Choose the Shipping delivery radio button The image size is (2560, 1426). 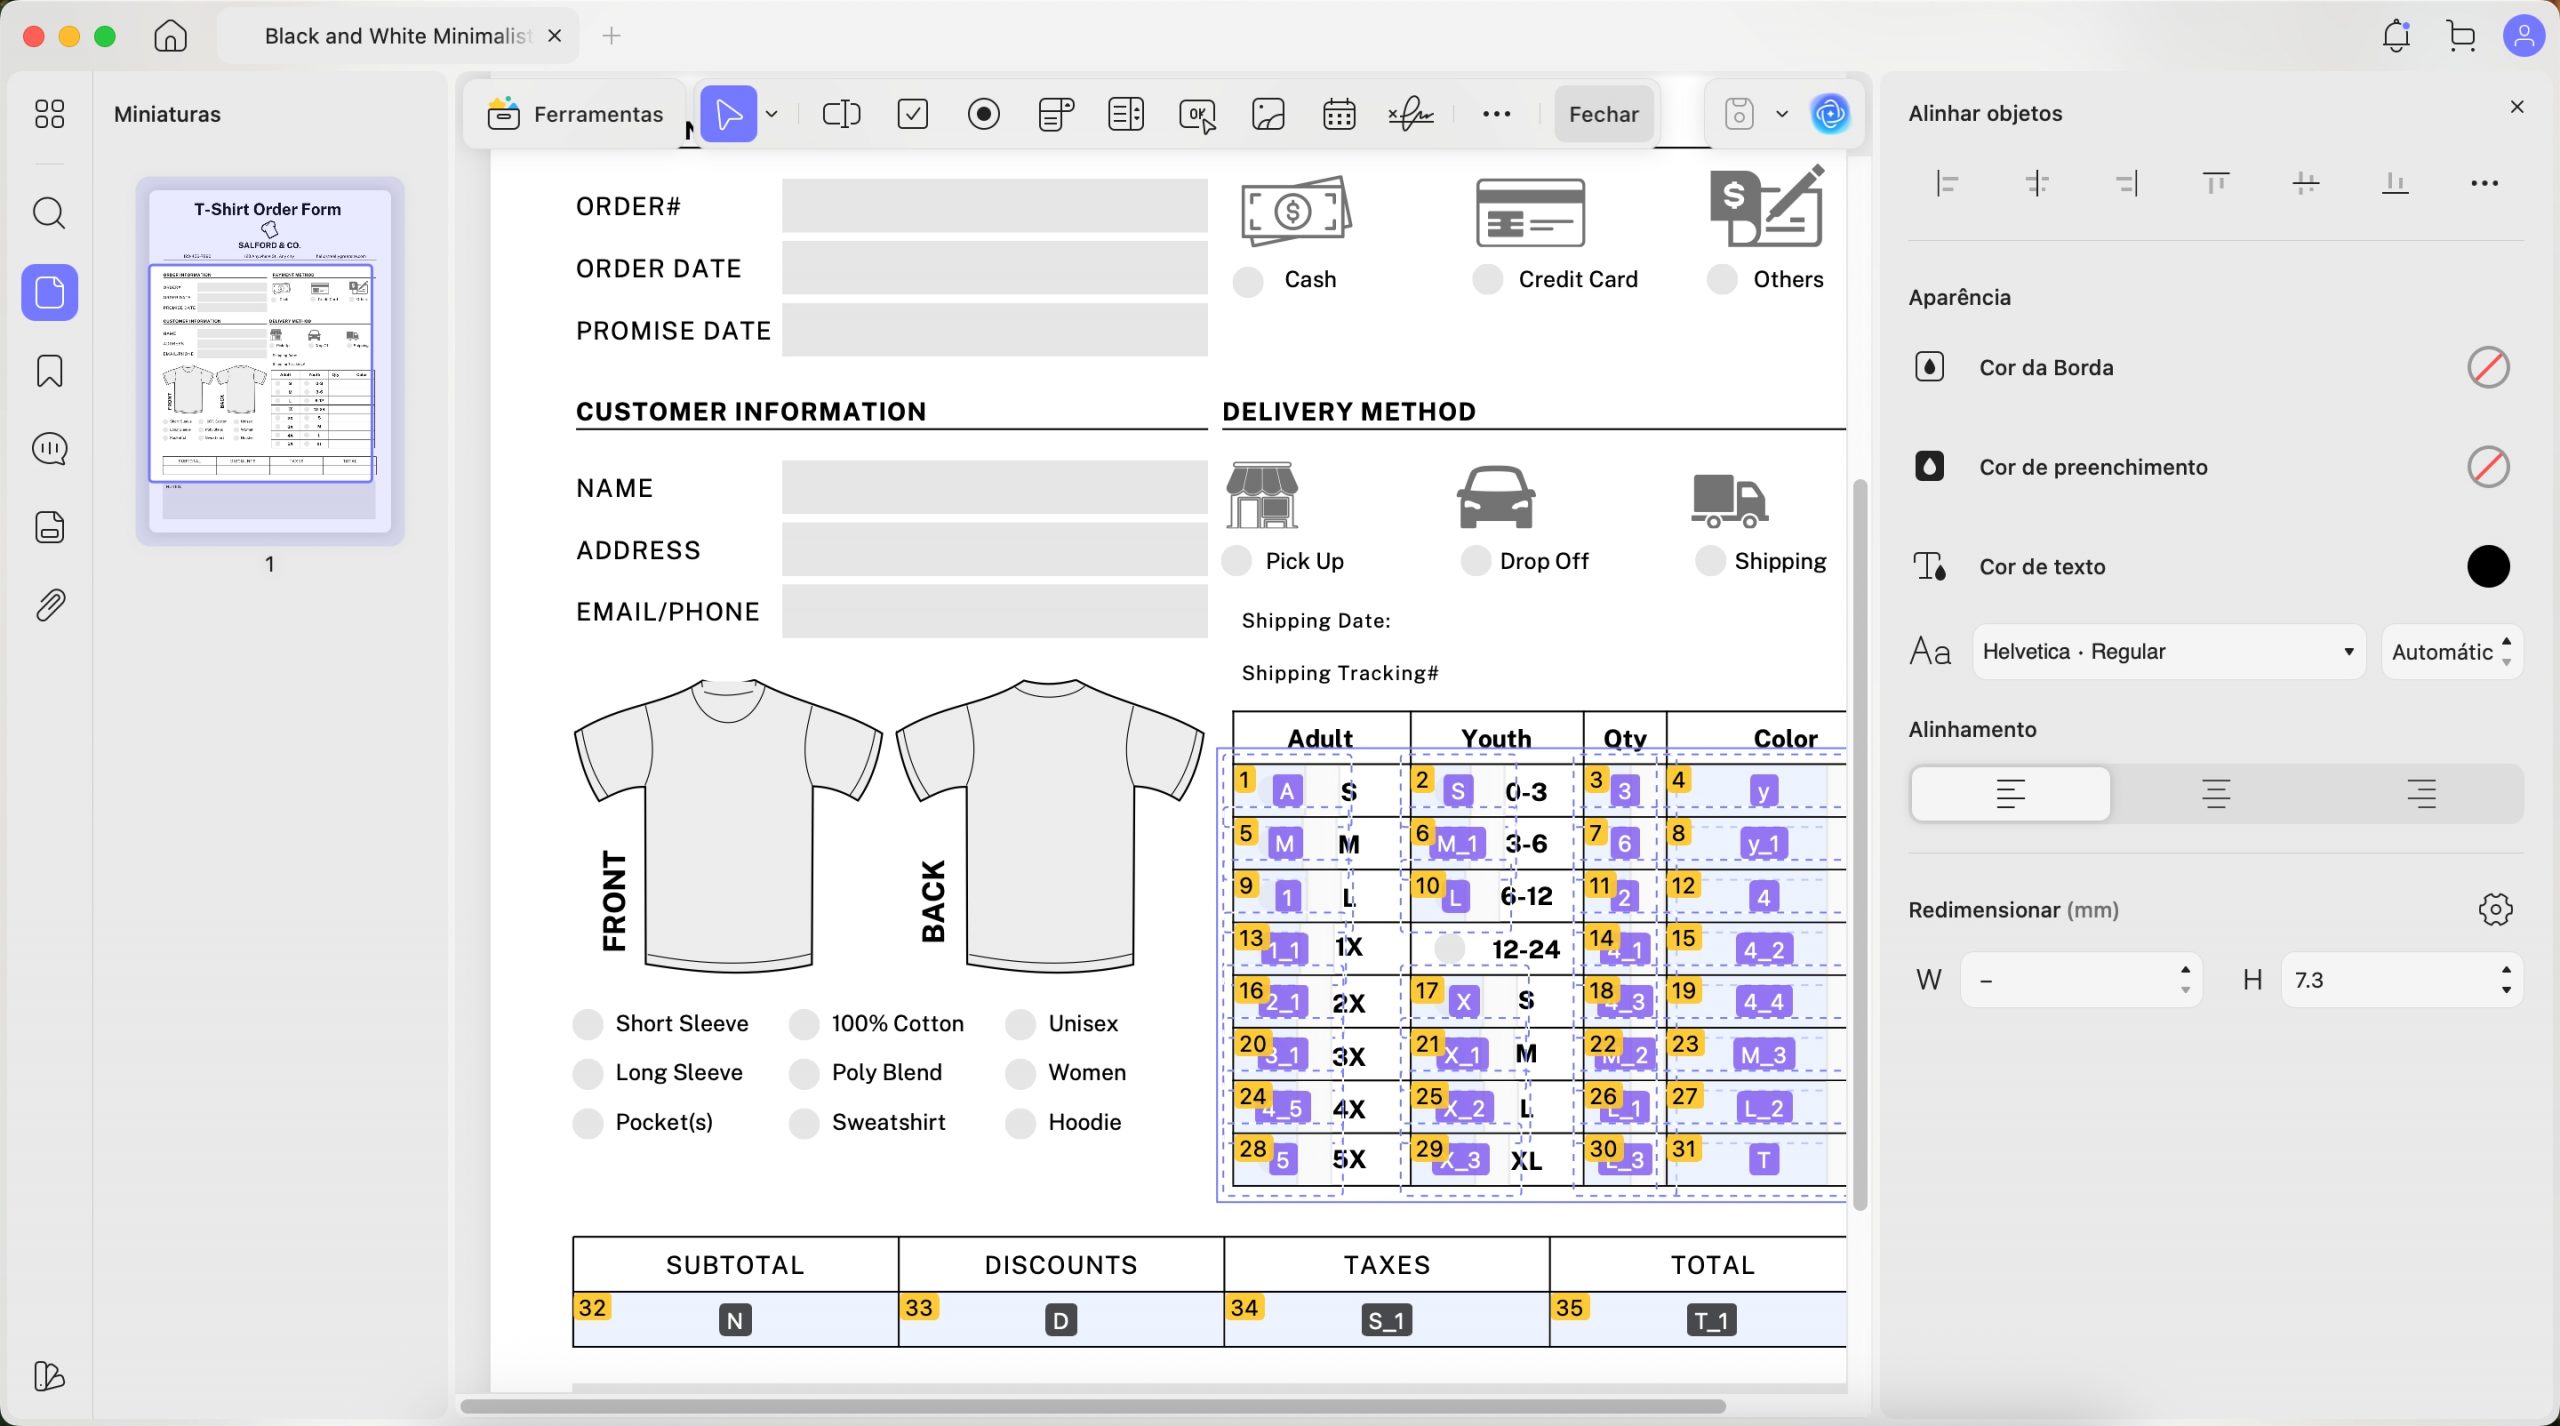[x=1710, y=561]
